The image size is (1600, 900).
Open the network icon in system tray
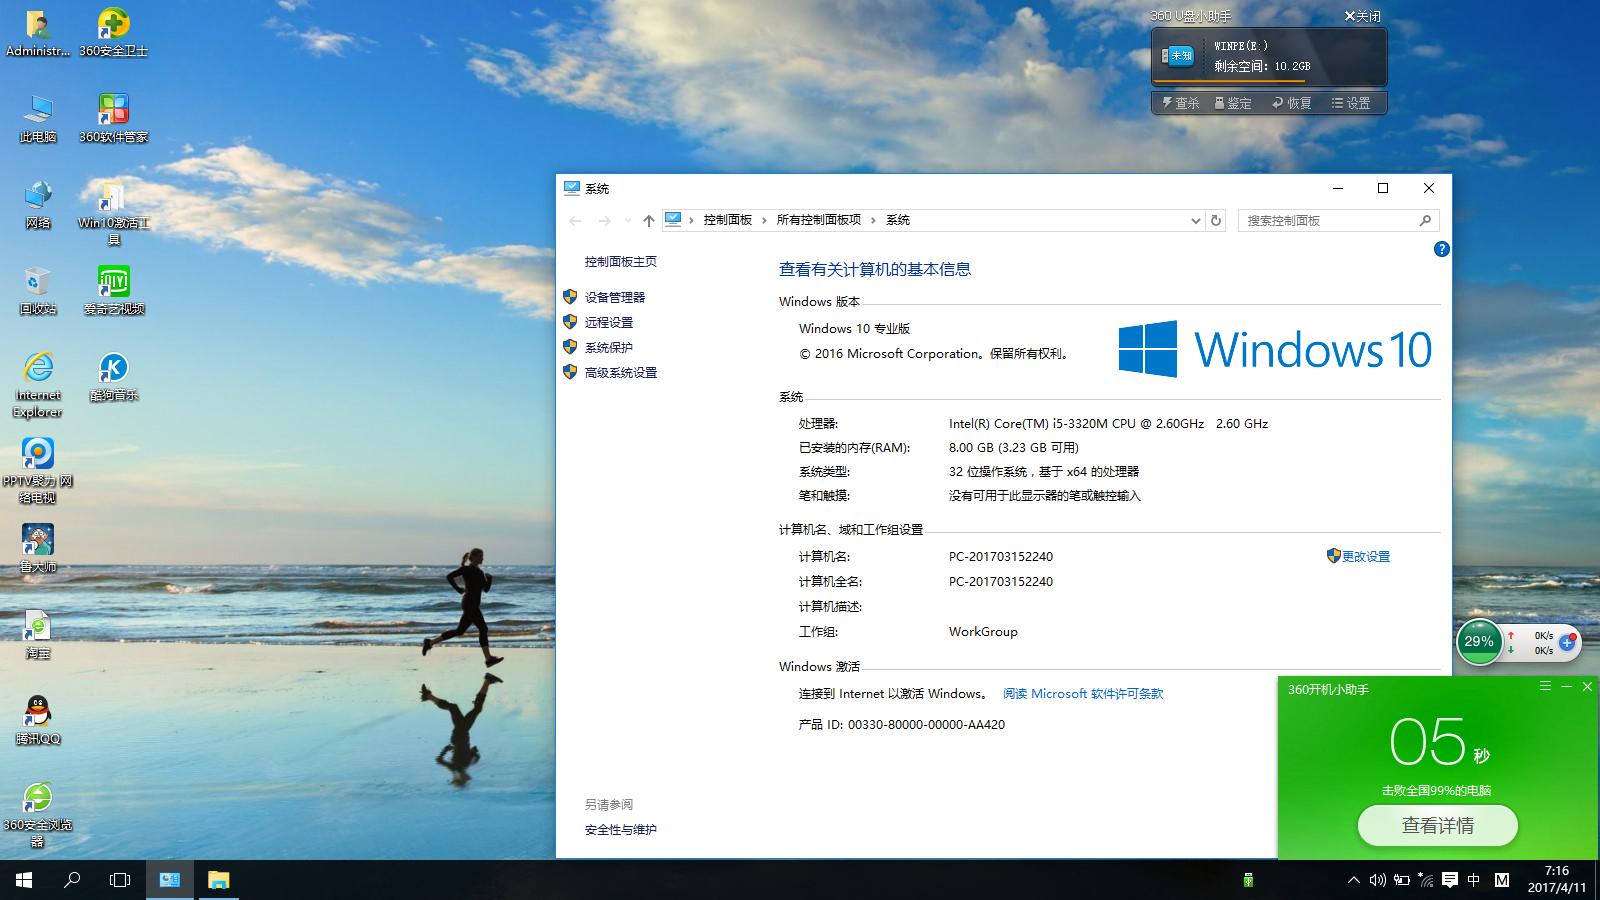click(x=1425, y=880)
